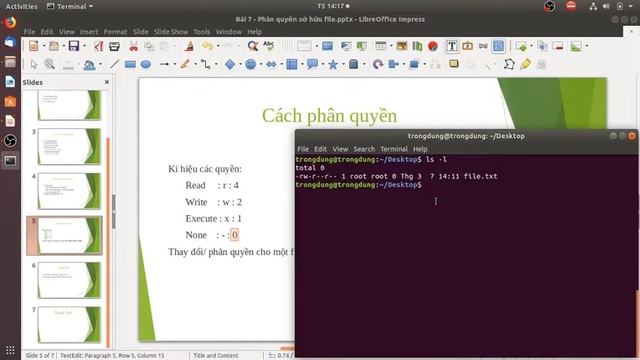This screenshot has width=640, height=360.
Task: Toggle shadow yellow box icon
Action: click(x=454, y=64)
